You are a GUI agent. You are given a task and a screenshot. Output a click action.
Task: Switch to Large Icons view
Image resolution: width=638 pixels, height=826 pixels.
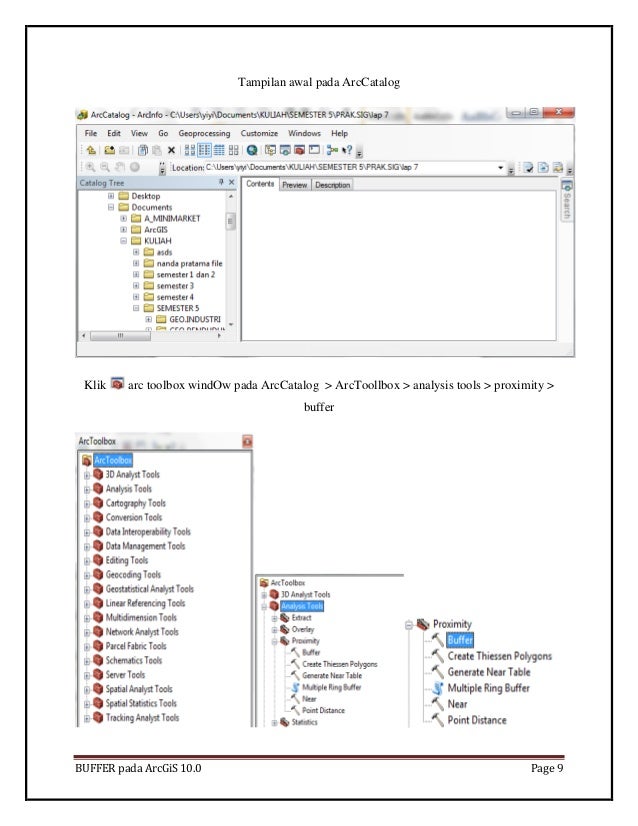coord(190,150)
